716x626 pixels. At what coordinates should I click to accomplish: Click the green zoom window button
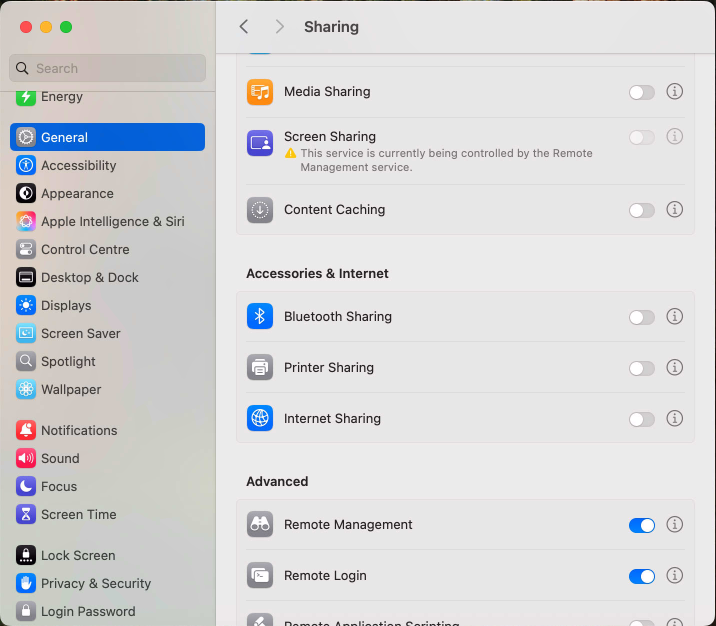coord(66,27)
